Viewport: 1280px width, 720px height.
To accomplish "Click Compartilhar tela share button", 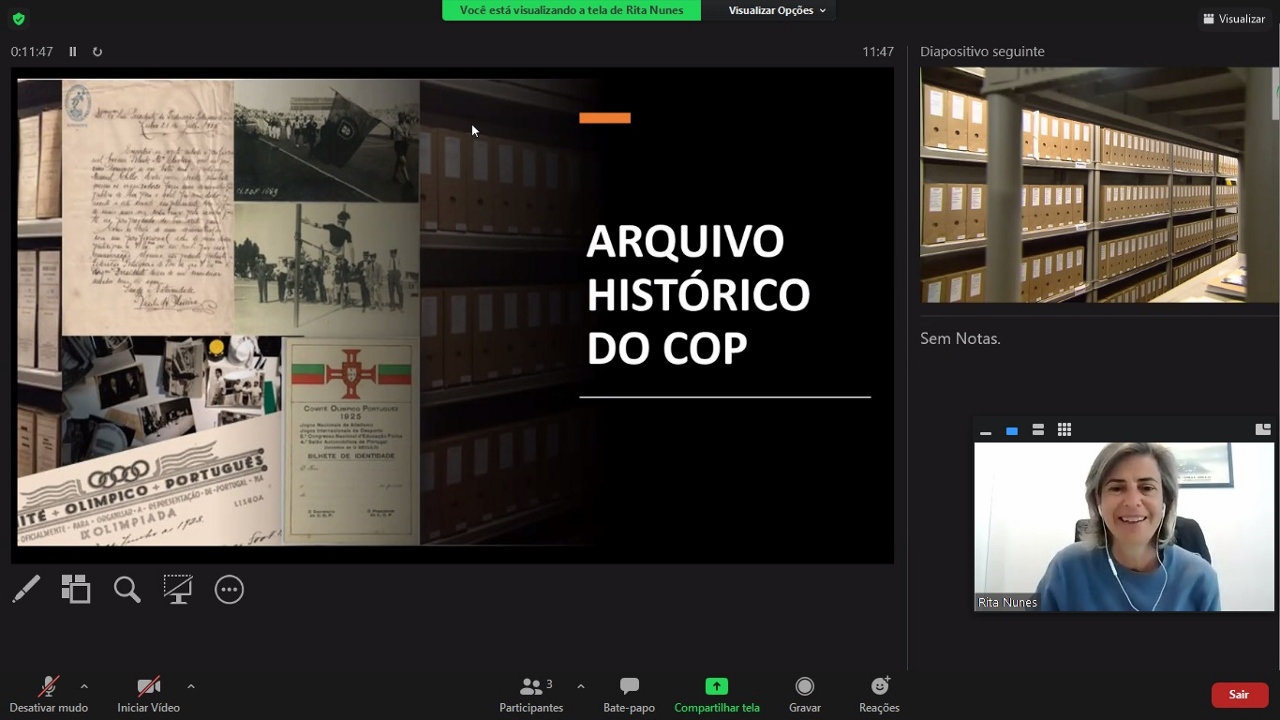I will [x=717, y=694].
